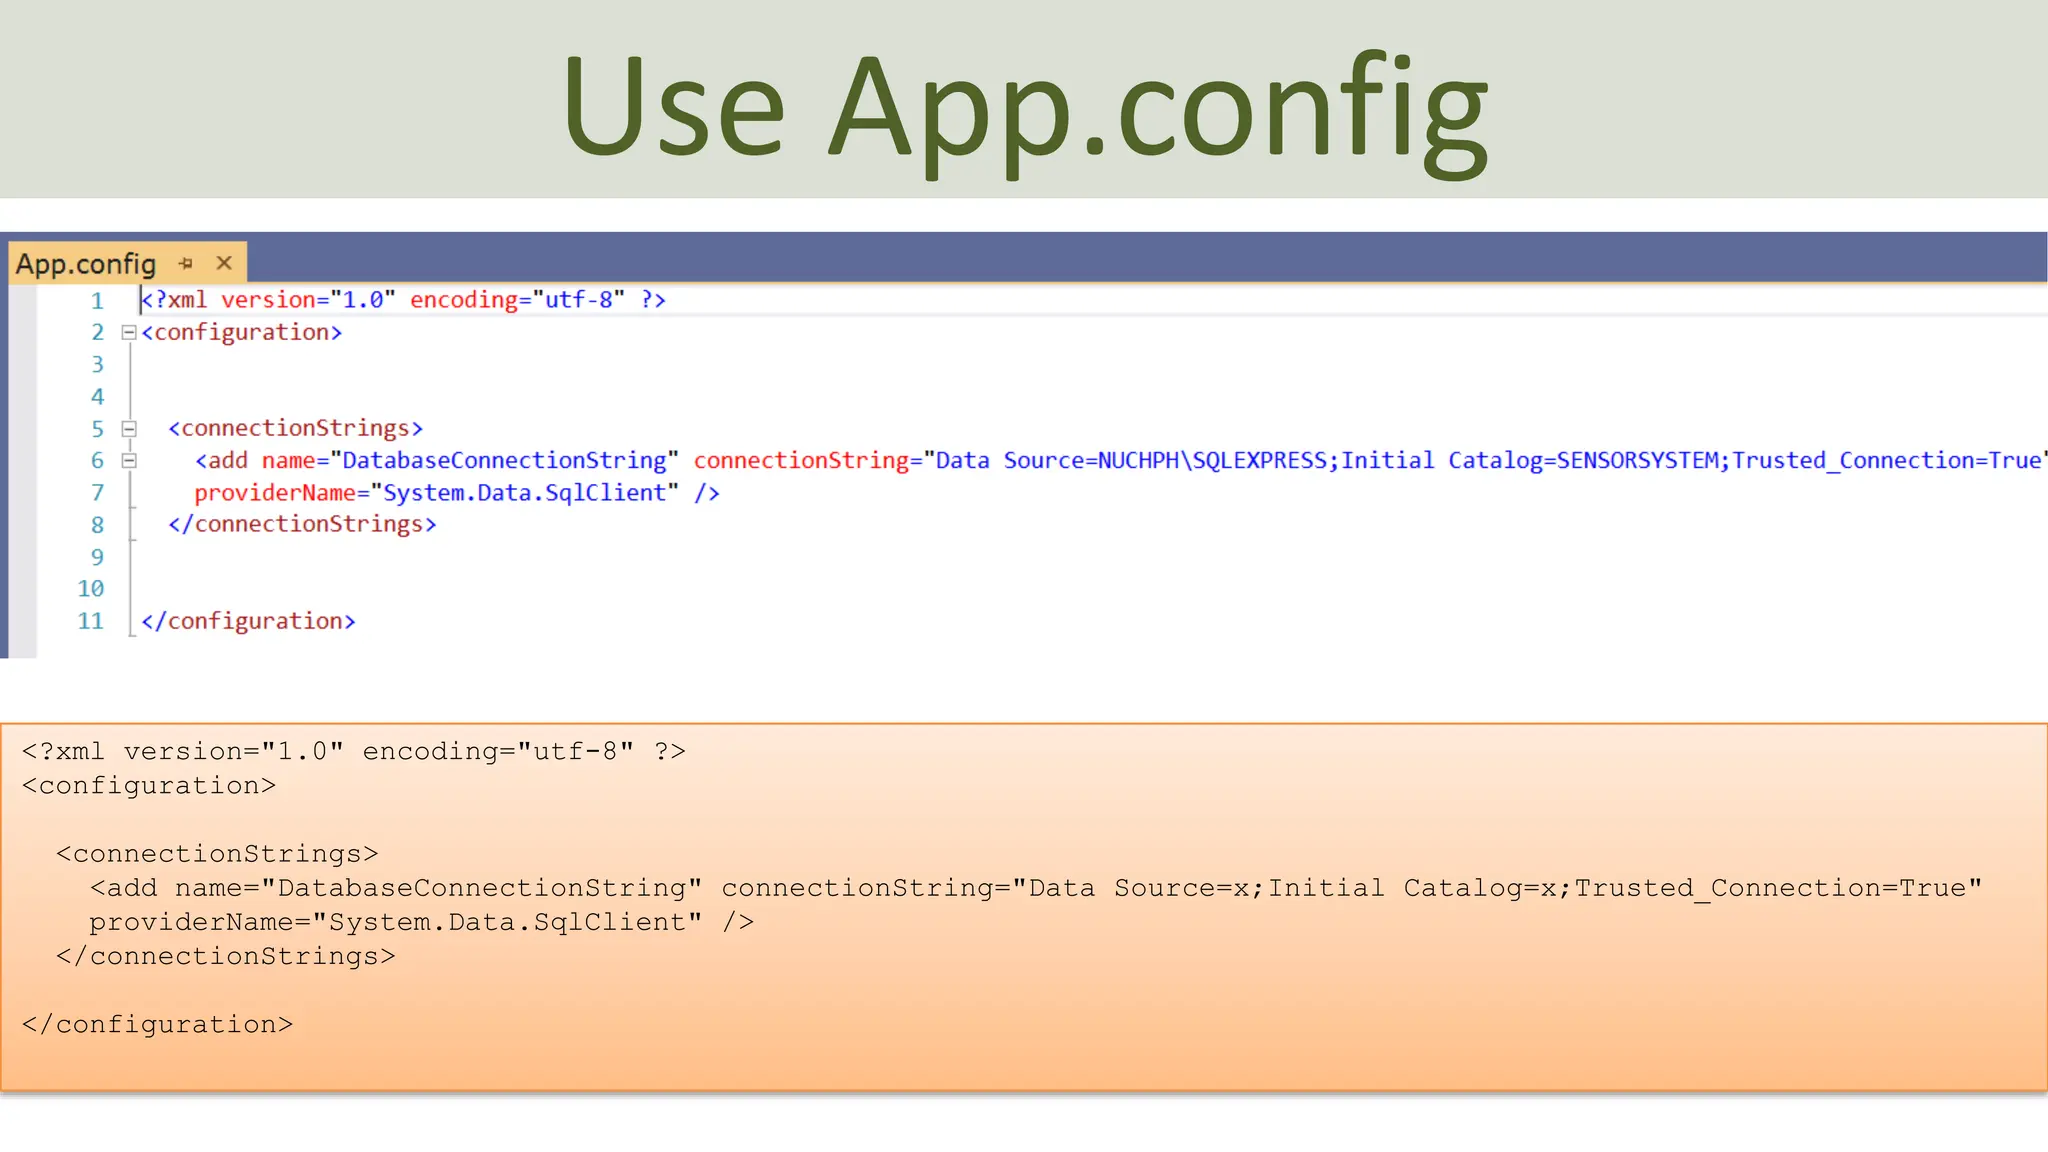Click Catalog=x in the orange snippet
Viewport: 2048px width, 1152px height.
[x=1480, y=888]
